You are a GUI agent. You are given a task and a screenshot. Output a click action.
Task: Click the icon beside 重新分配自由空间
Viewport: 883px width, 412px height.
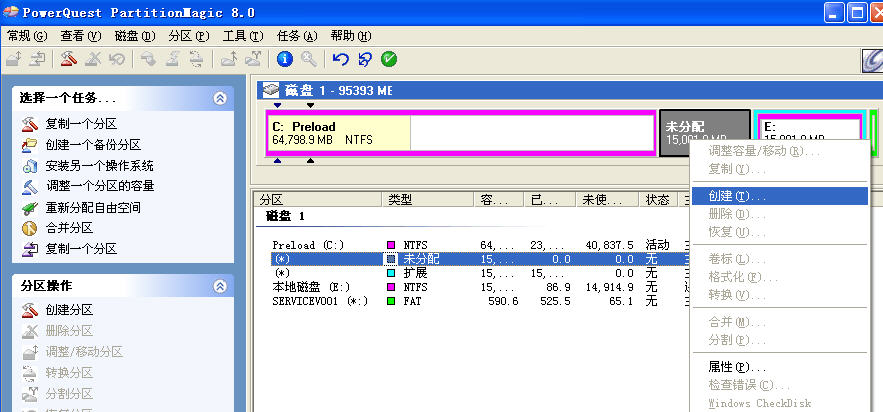[x=29, y=208]
